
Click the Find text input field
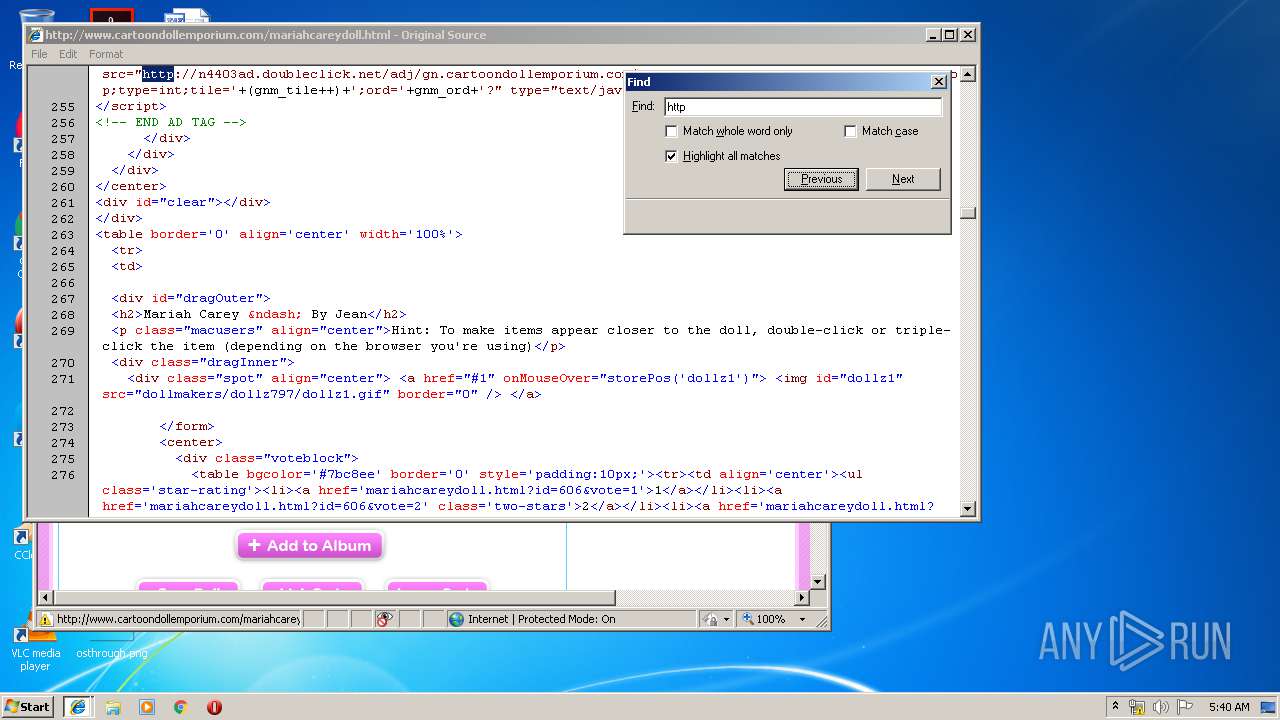pyautogui.click(x=803, y=107)
